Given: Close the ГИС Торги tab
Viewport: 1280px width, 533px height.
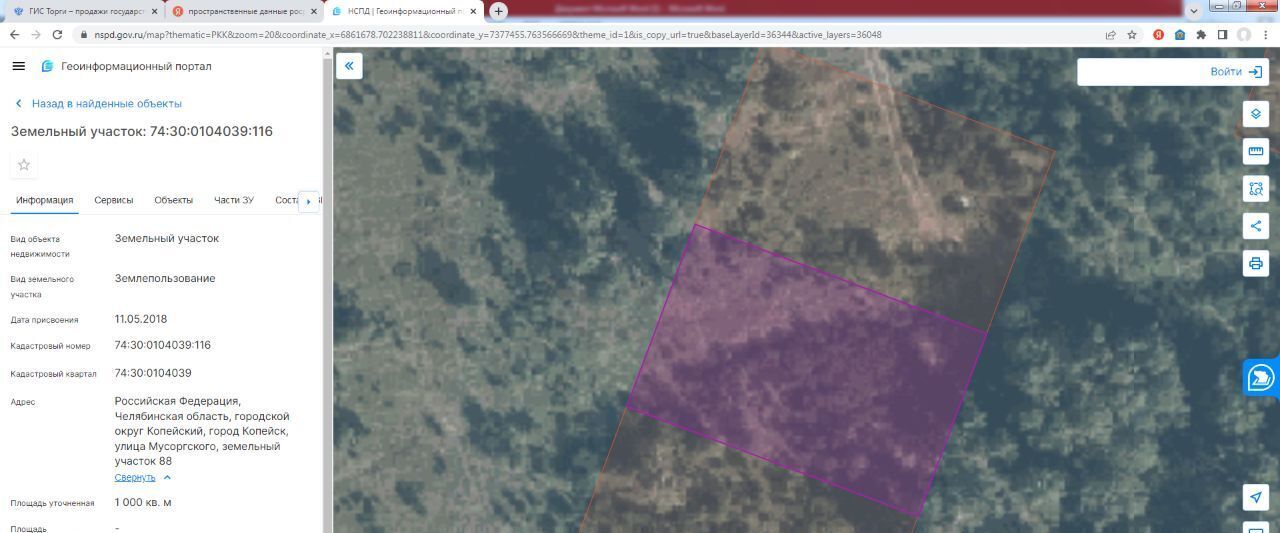Looking at the screenshot, I should coord(155,11).
